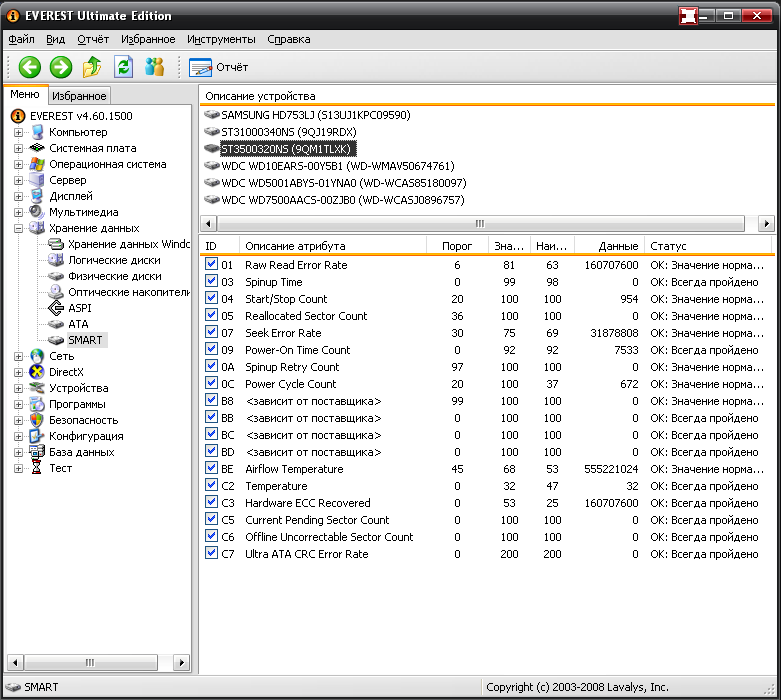This screenshot has height=700, width=782.
Task: Click the green Back arrow toolbar icon
Action: pos(30,67)
